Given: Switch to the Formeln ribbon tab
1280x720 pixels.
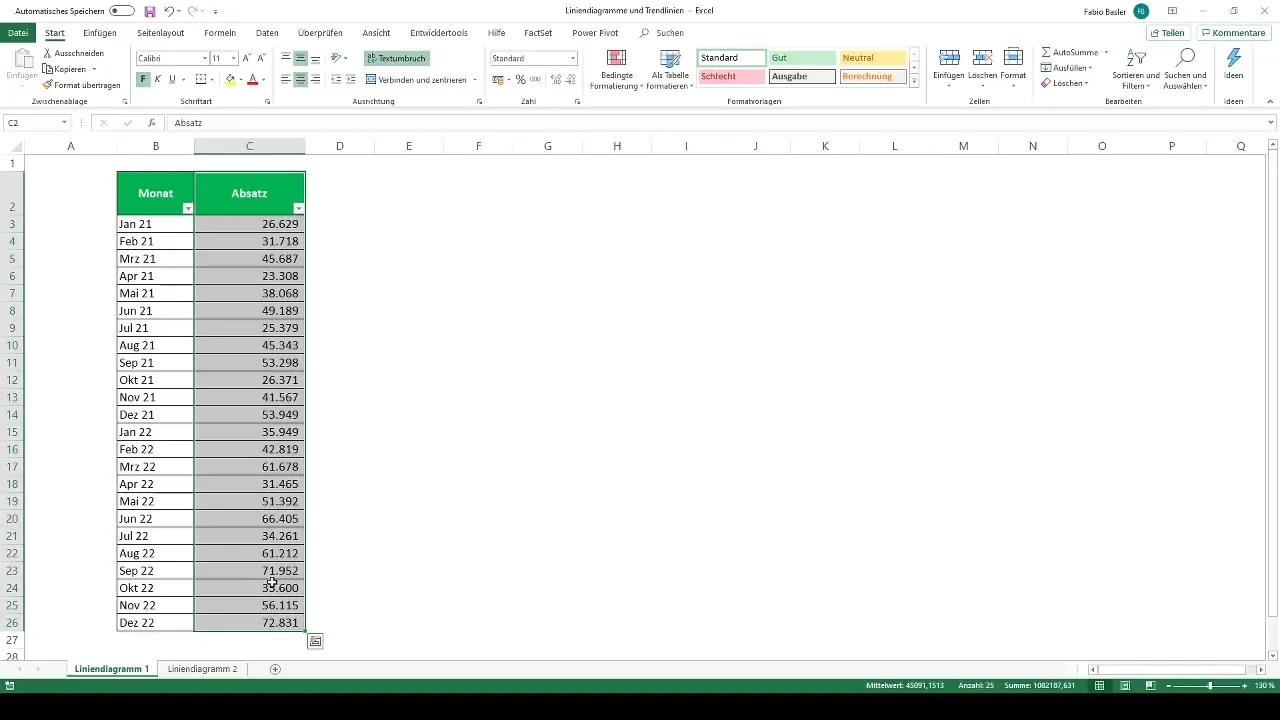Looking at the screenshot, I should (x=220, y=33).
